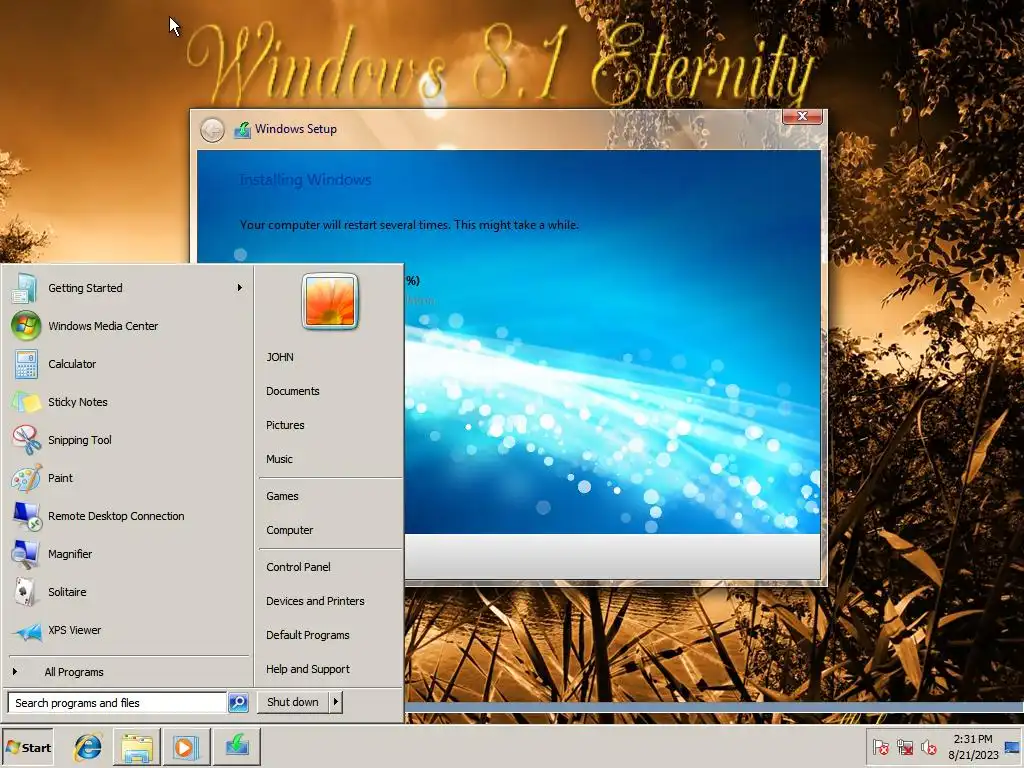Close the Windows Setup window
Screen dimensions: 1024x768
[802, 116]
